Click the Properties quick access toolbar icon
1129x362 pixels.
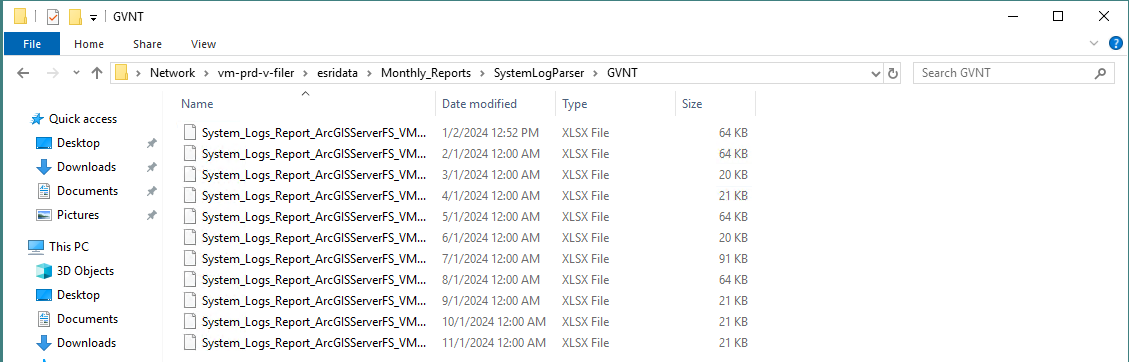coord(53,17)
